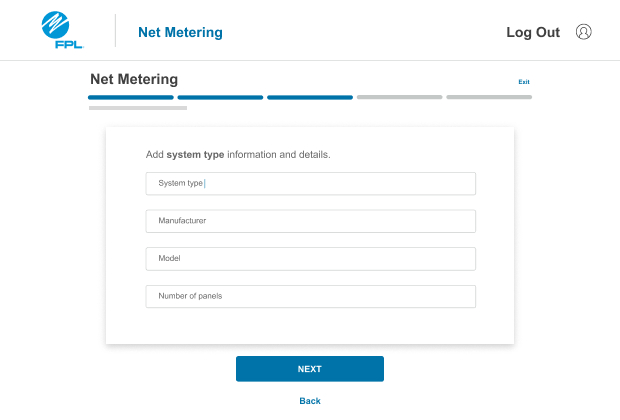Click the bold Net Metering page heading

point(134,79)
